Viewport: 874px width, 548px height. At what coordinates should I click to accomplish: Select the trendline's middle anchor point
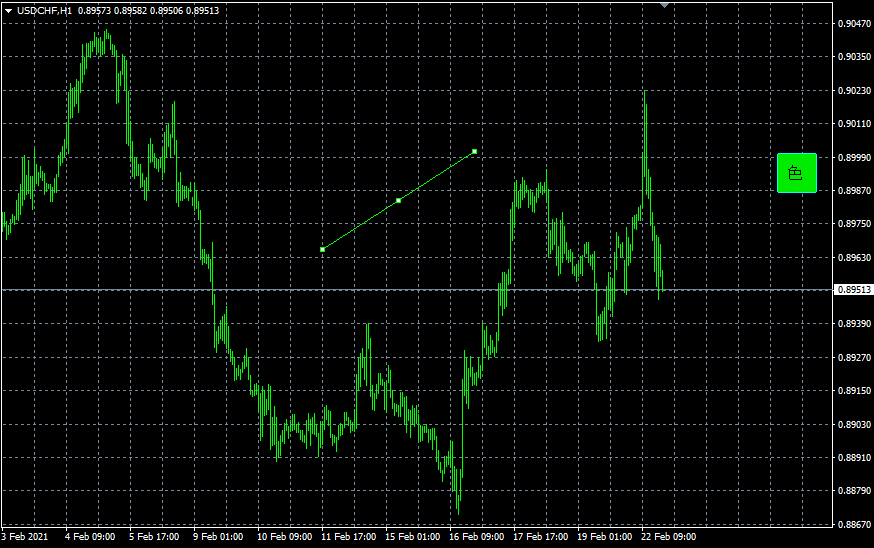(399, 200)
